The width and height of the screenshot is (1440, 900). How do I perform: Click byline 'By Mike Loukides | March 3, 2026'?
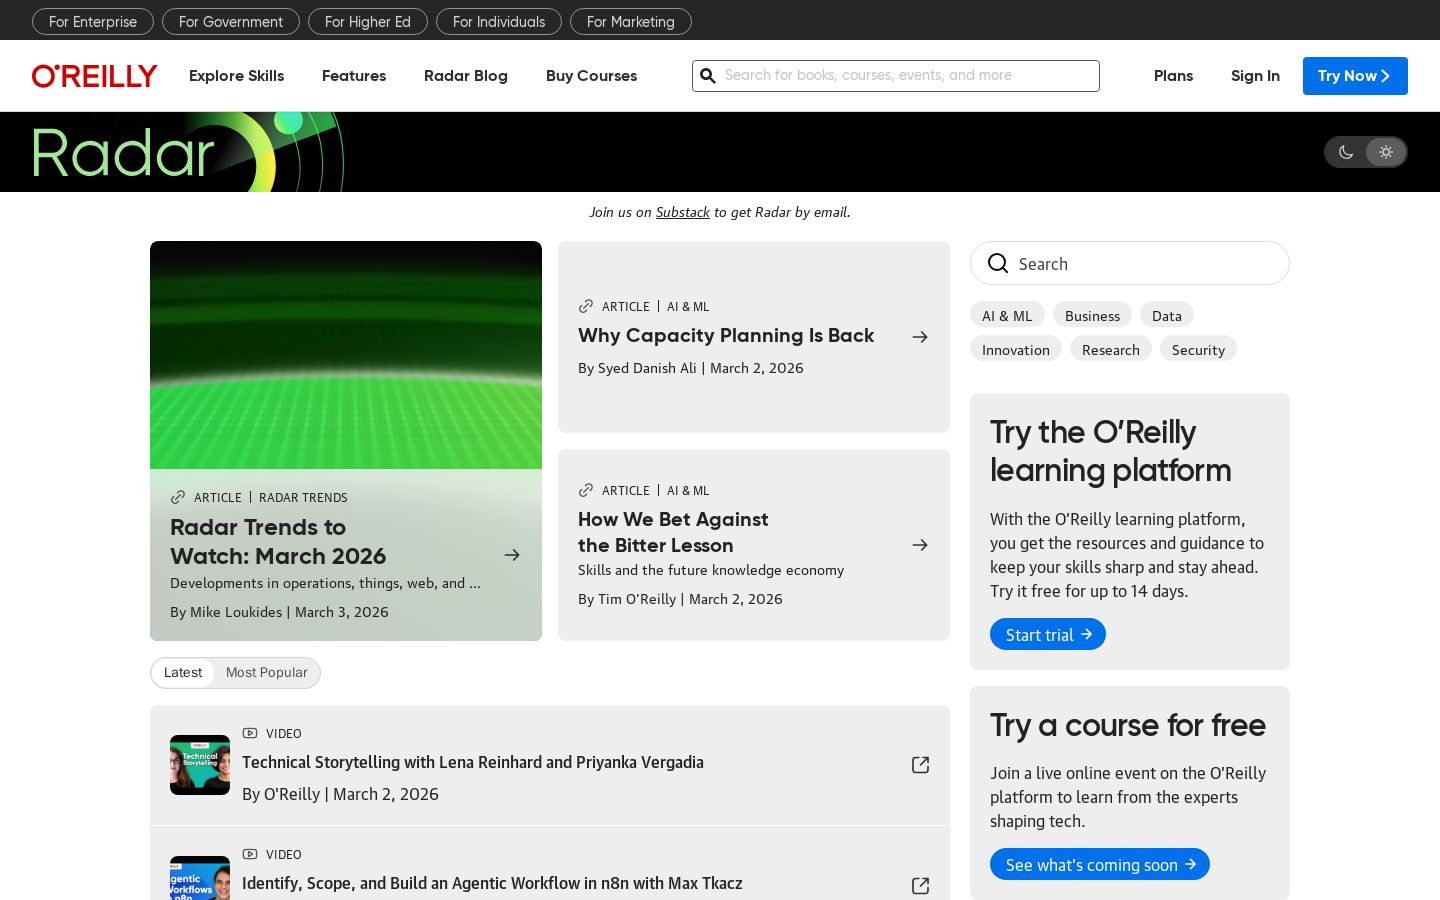click(x=279, y=612)
